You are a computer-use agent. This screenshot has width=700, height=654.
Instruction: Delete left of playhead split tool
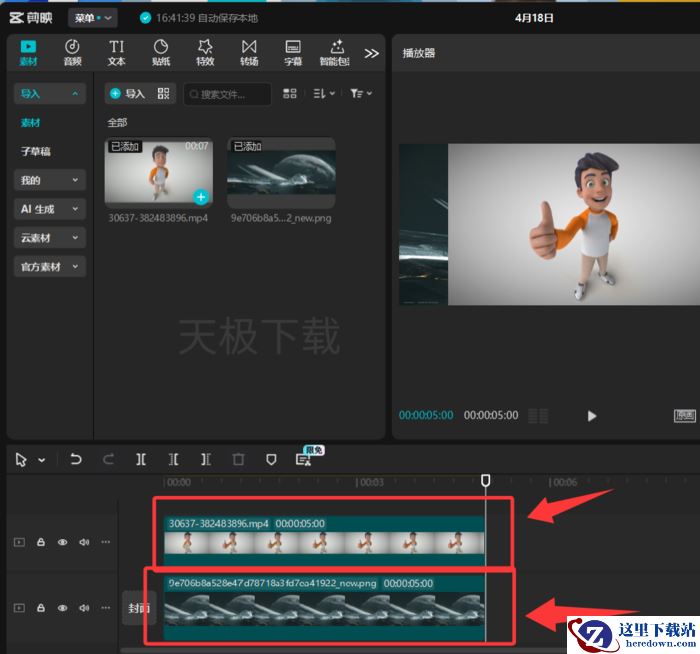(x=173, y=459)
